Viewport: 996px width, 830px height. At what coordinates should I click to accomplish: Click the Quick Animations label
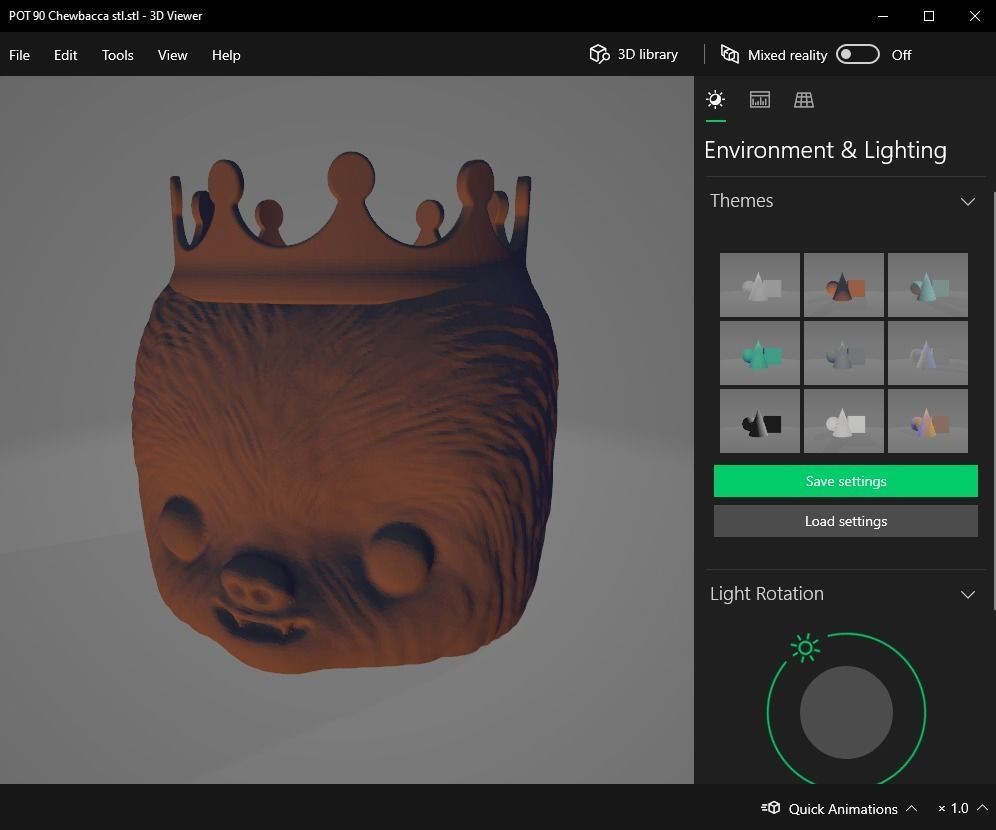coord(843,808)
